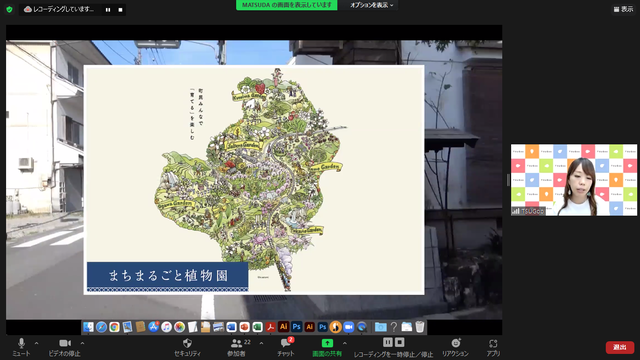Stop video using the camera (ビデオの停止) icon
Viewport: 640px width, 360px height.
tap(65, 343)
